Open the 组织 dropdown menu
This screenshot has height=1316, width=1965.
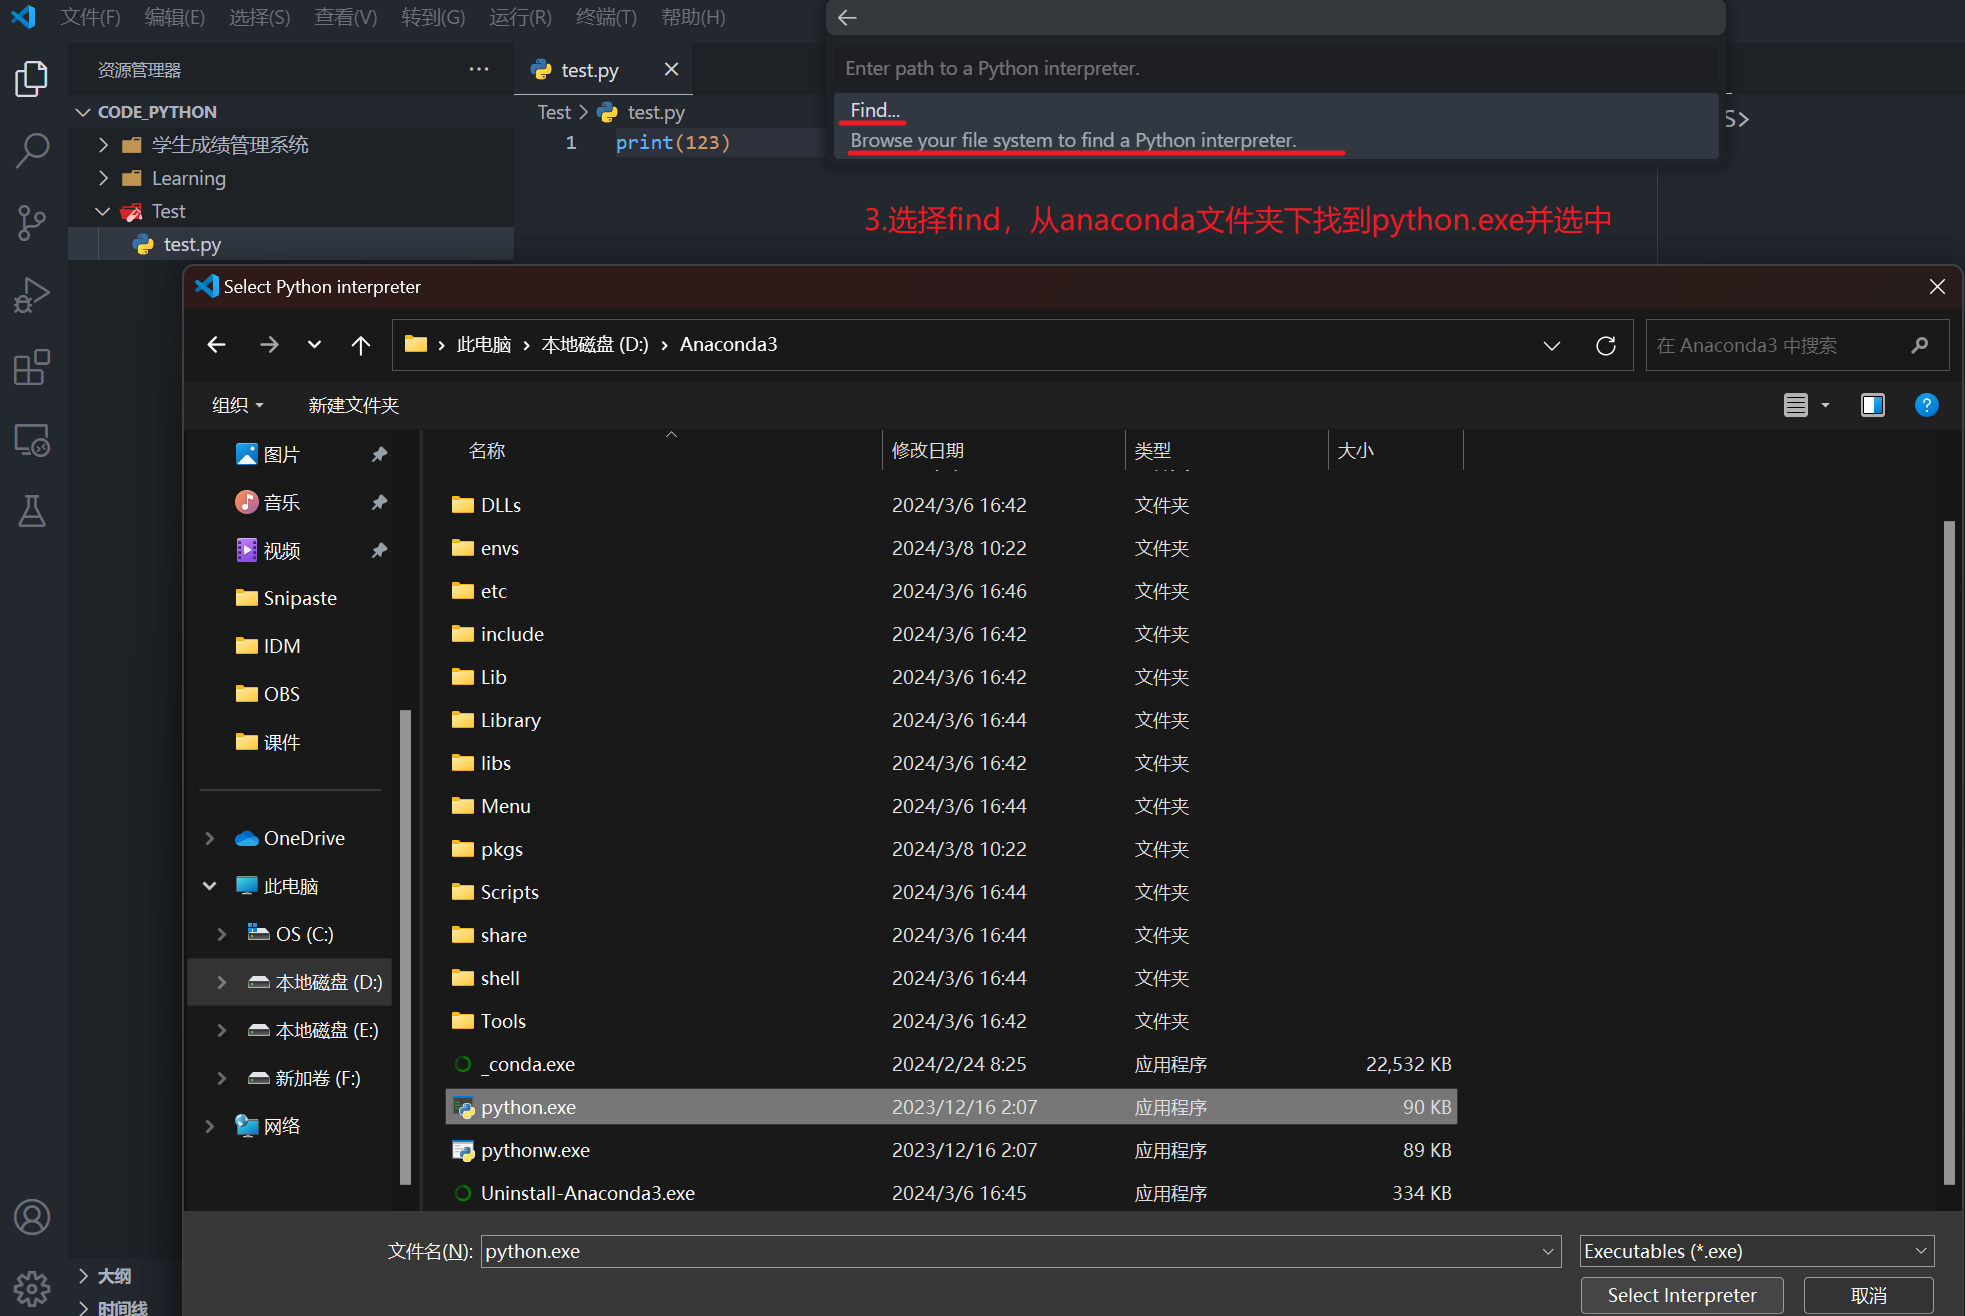[x=238, y=405]
